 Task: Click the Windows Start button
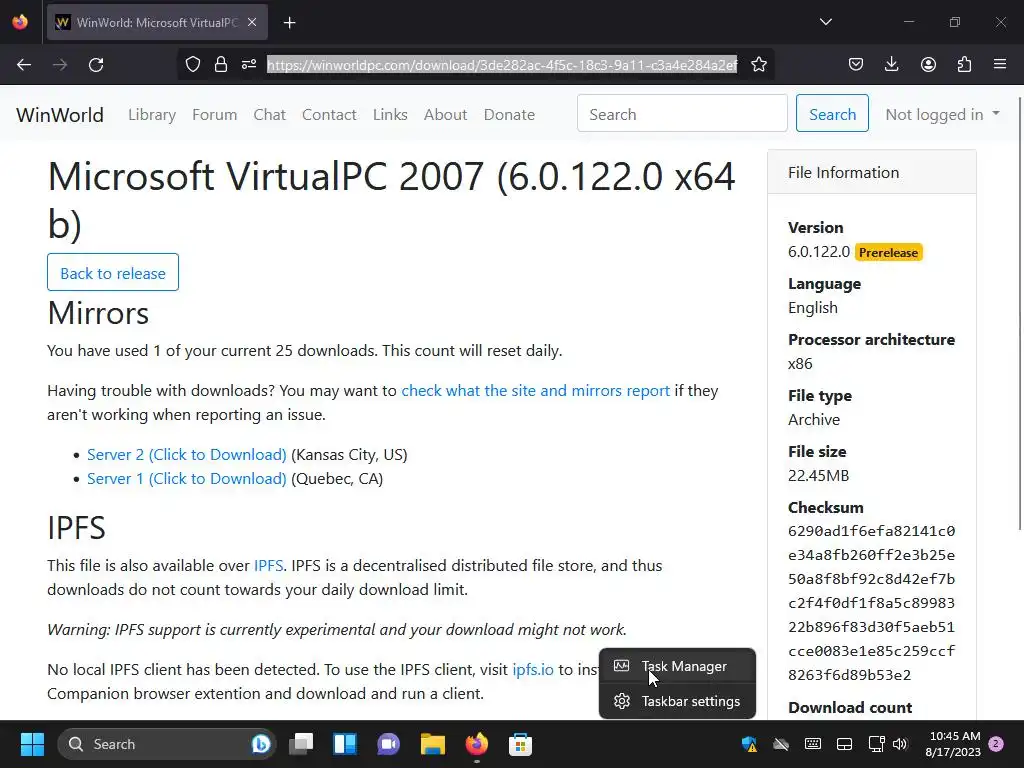pos(32,744)
